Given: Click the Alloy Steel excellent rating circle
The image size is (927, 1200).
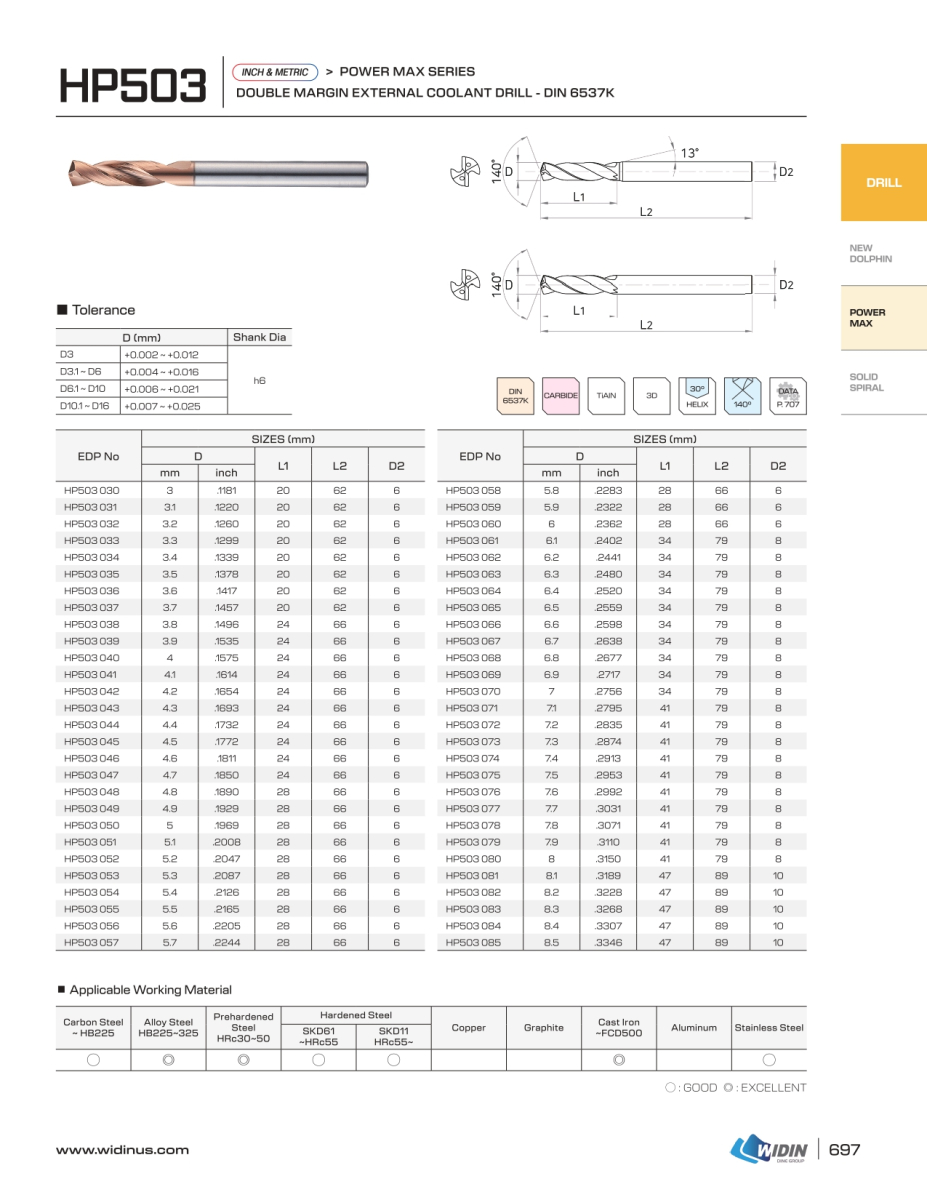Looking at the screenshot, I should (x=168, y=1060).
